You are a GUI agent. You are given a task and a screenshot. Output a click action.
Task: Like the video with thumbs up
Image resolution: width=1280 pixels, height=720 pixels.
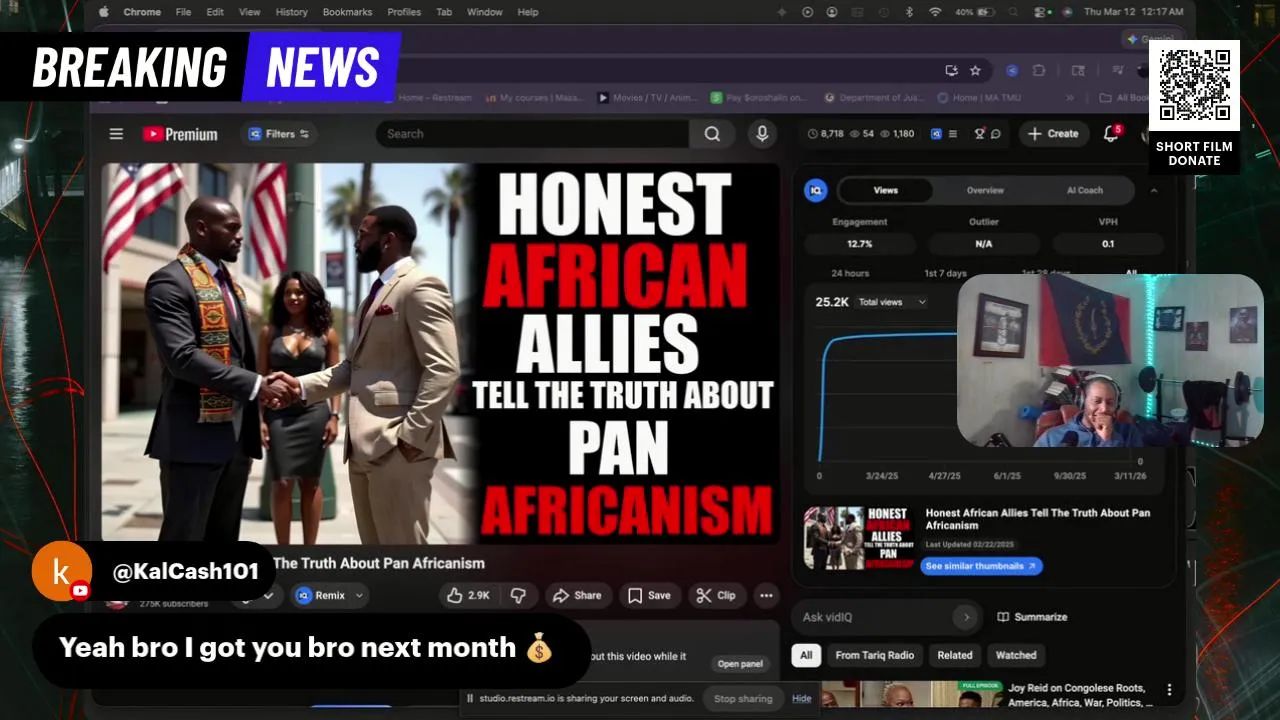tap(468, 595)
